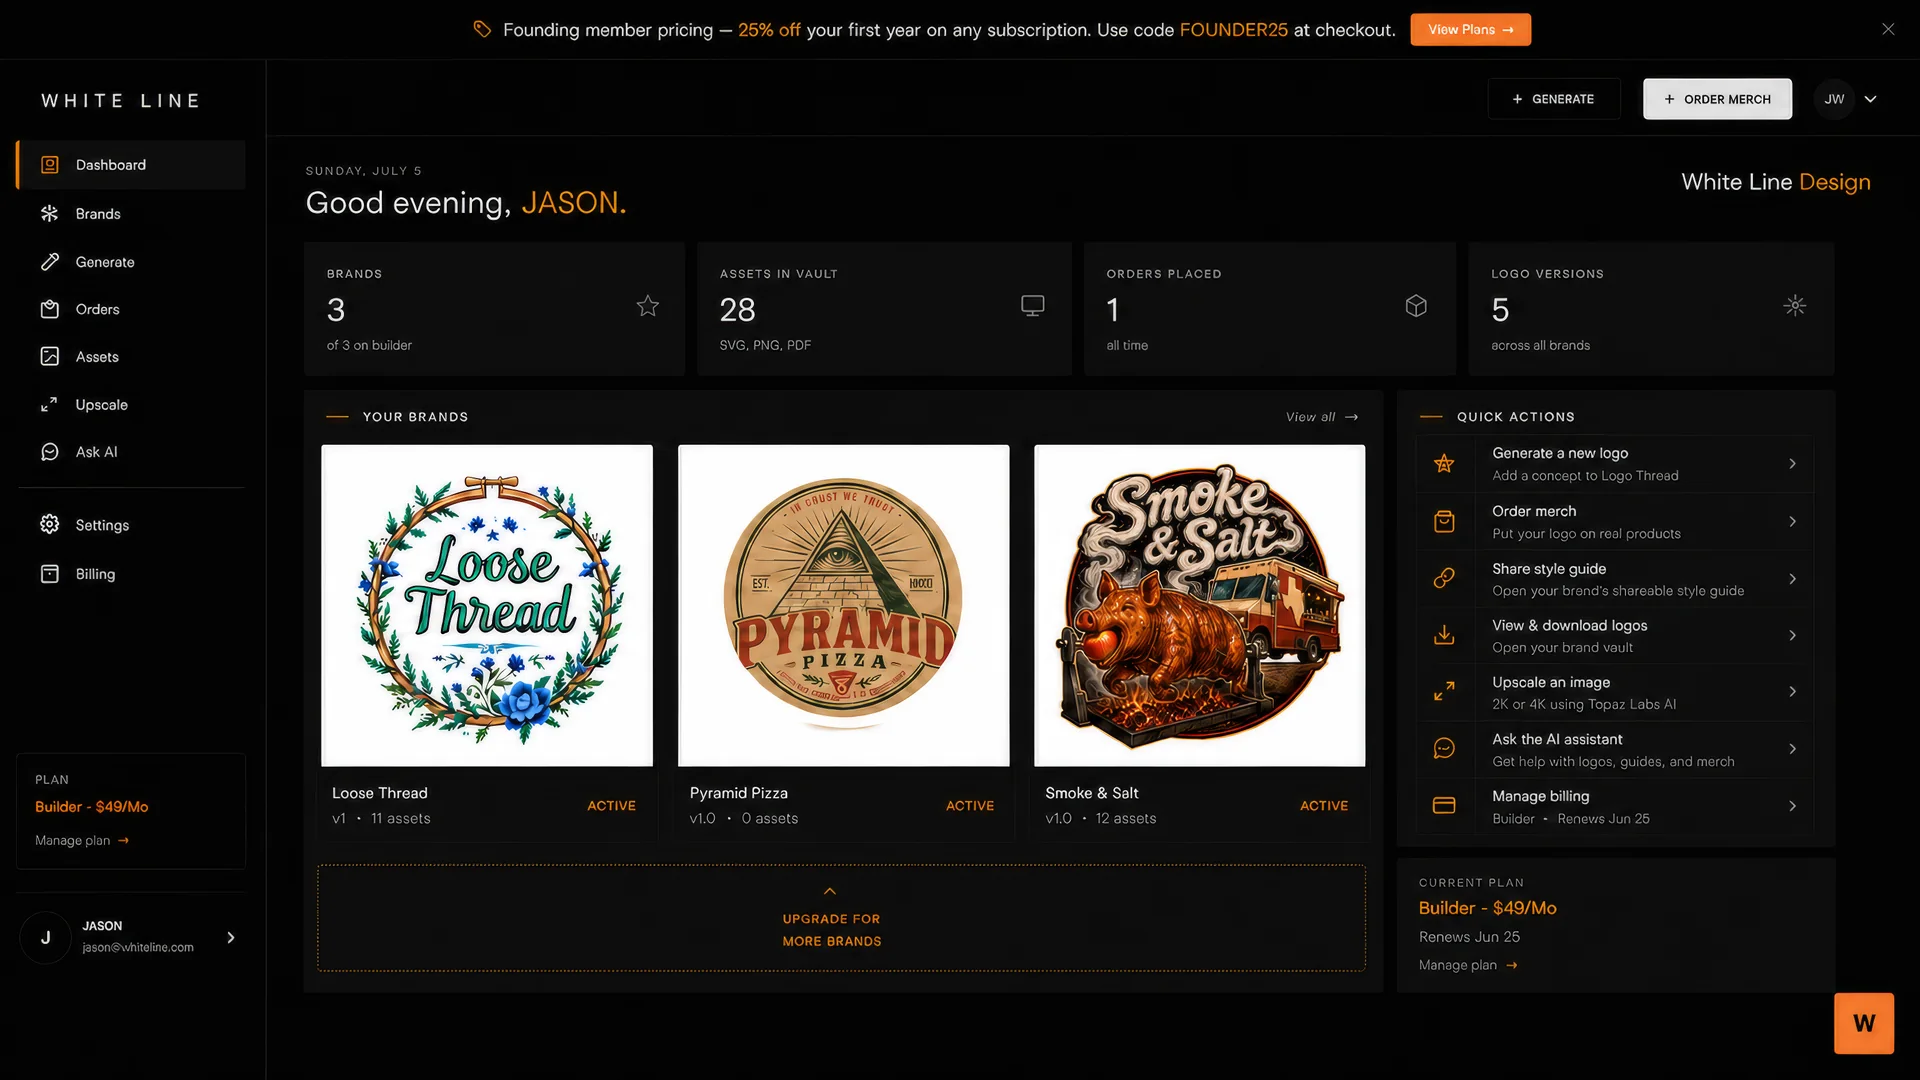
Task: Click View all brands link
Action: pos(1322,417)
